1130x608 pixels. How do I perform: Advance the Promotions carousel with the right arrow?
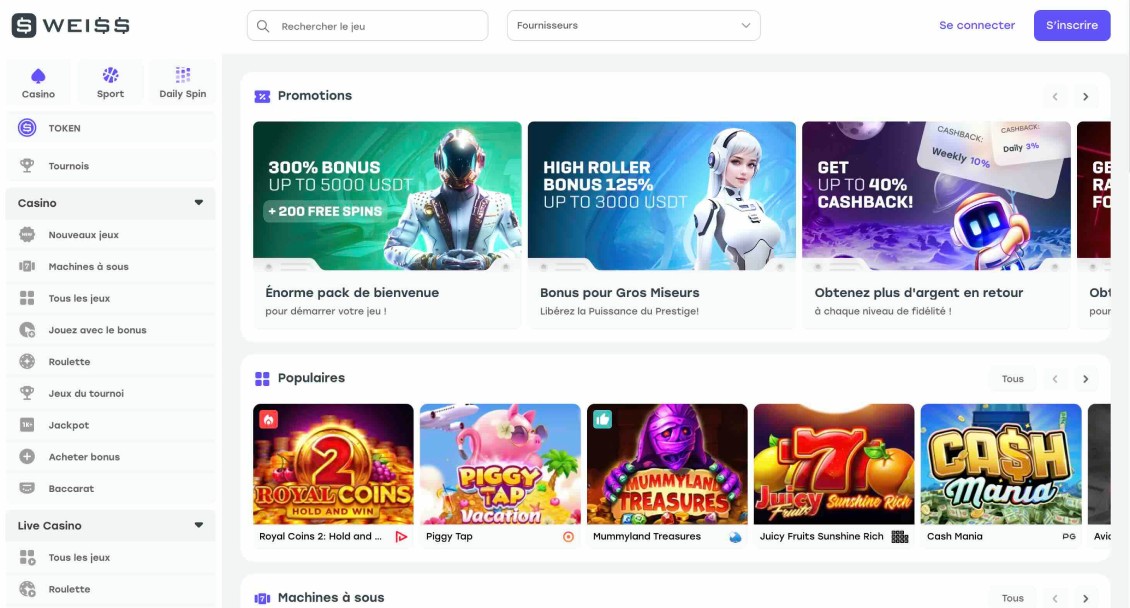pyautogui.click(x=1086, y=96)
